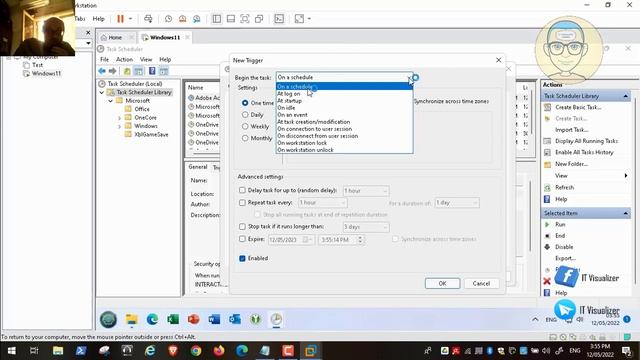The image size is (640, 360).
Task: Enable 'Delay task for up to' checkbox
Action: [x=242, y=190]
